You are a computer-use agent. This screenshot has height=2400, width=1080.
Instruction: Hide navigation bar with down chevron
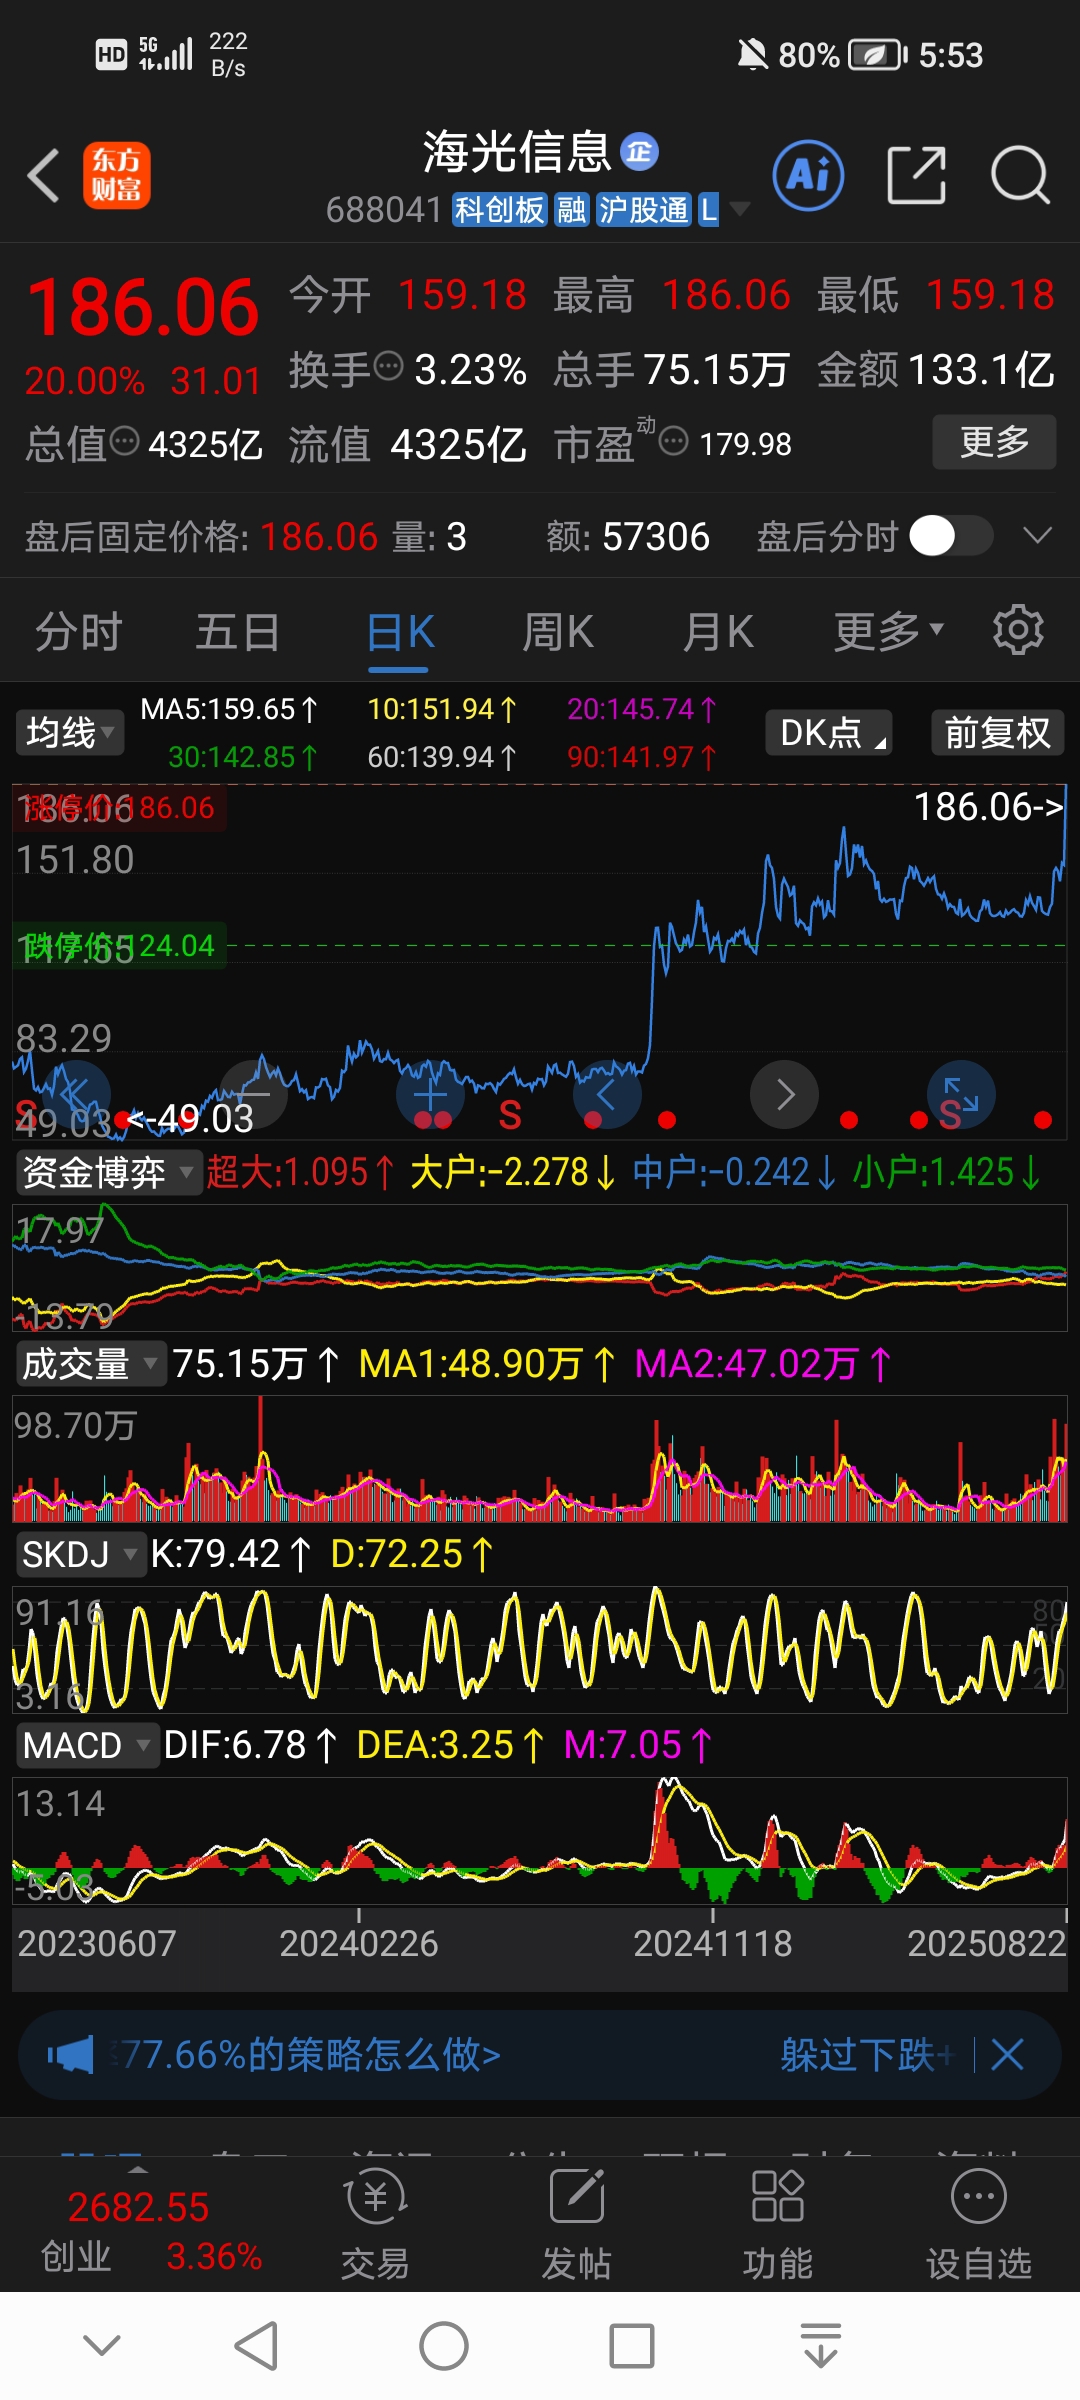102,2344
